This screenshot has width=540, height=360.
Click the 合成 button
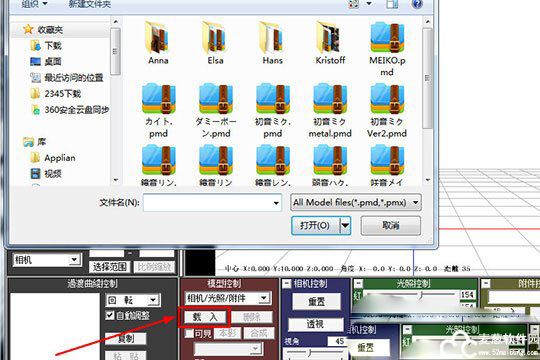[259, 333]
